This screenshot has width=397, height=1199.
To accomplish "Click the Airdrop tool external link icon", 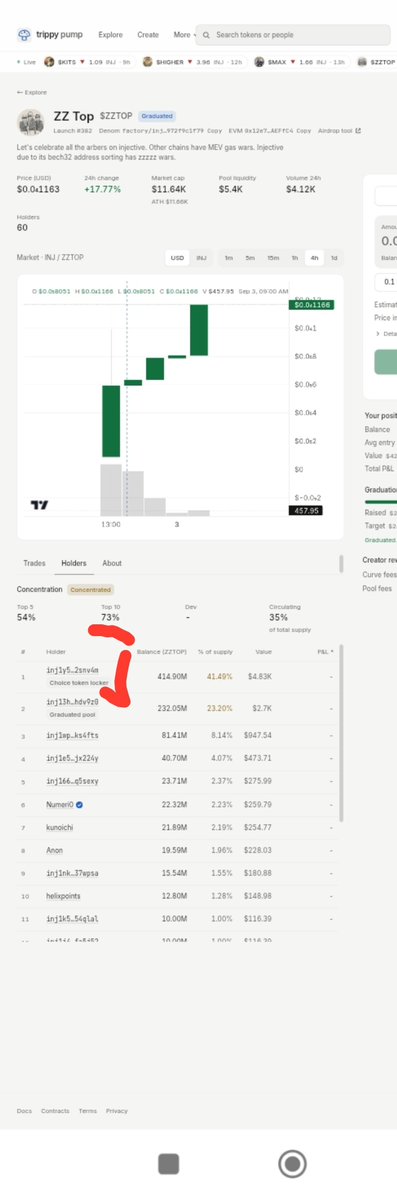I will pos(358,131).
